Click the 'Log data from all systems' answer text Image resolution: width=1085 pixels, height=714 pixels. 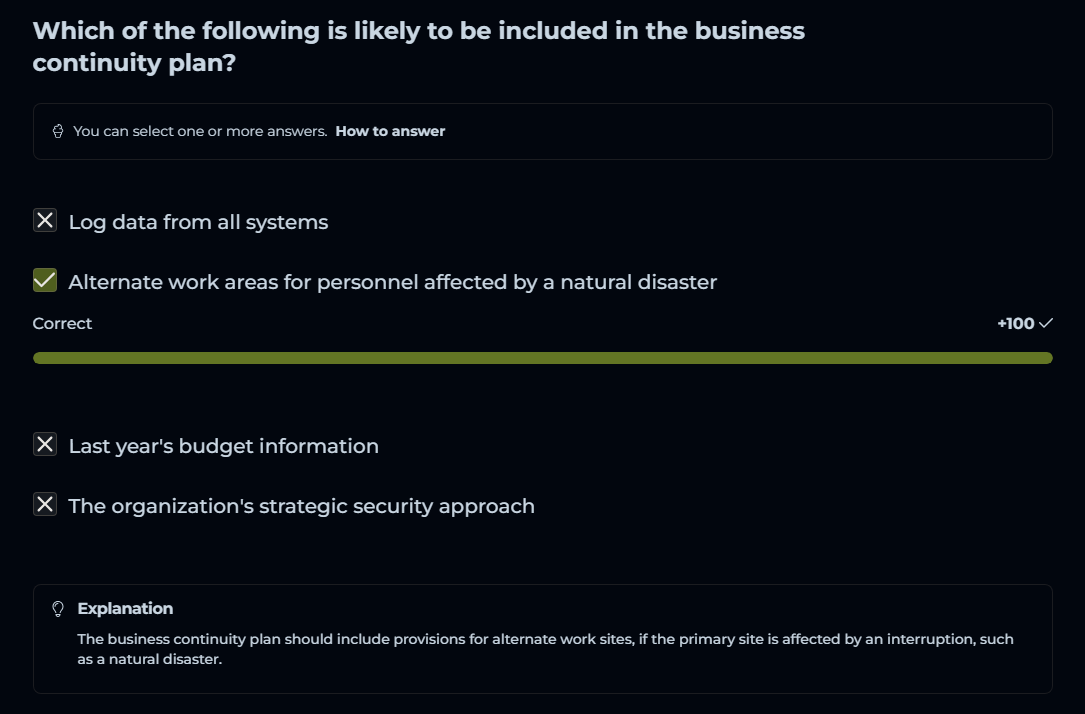[198, 222]
